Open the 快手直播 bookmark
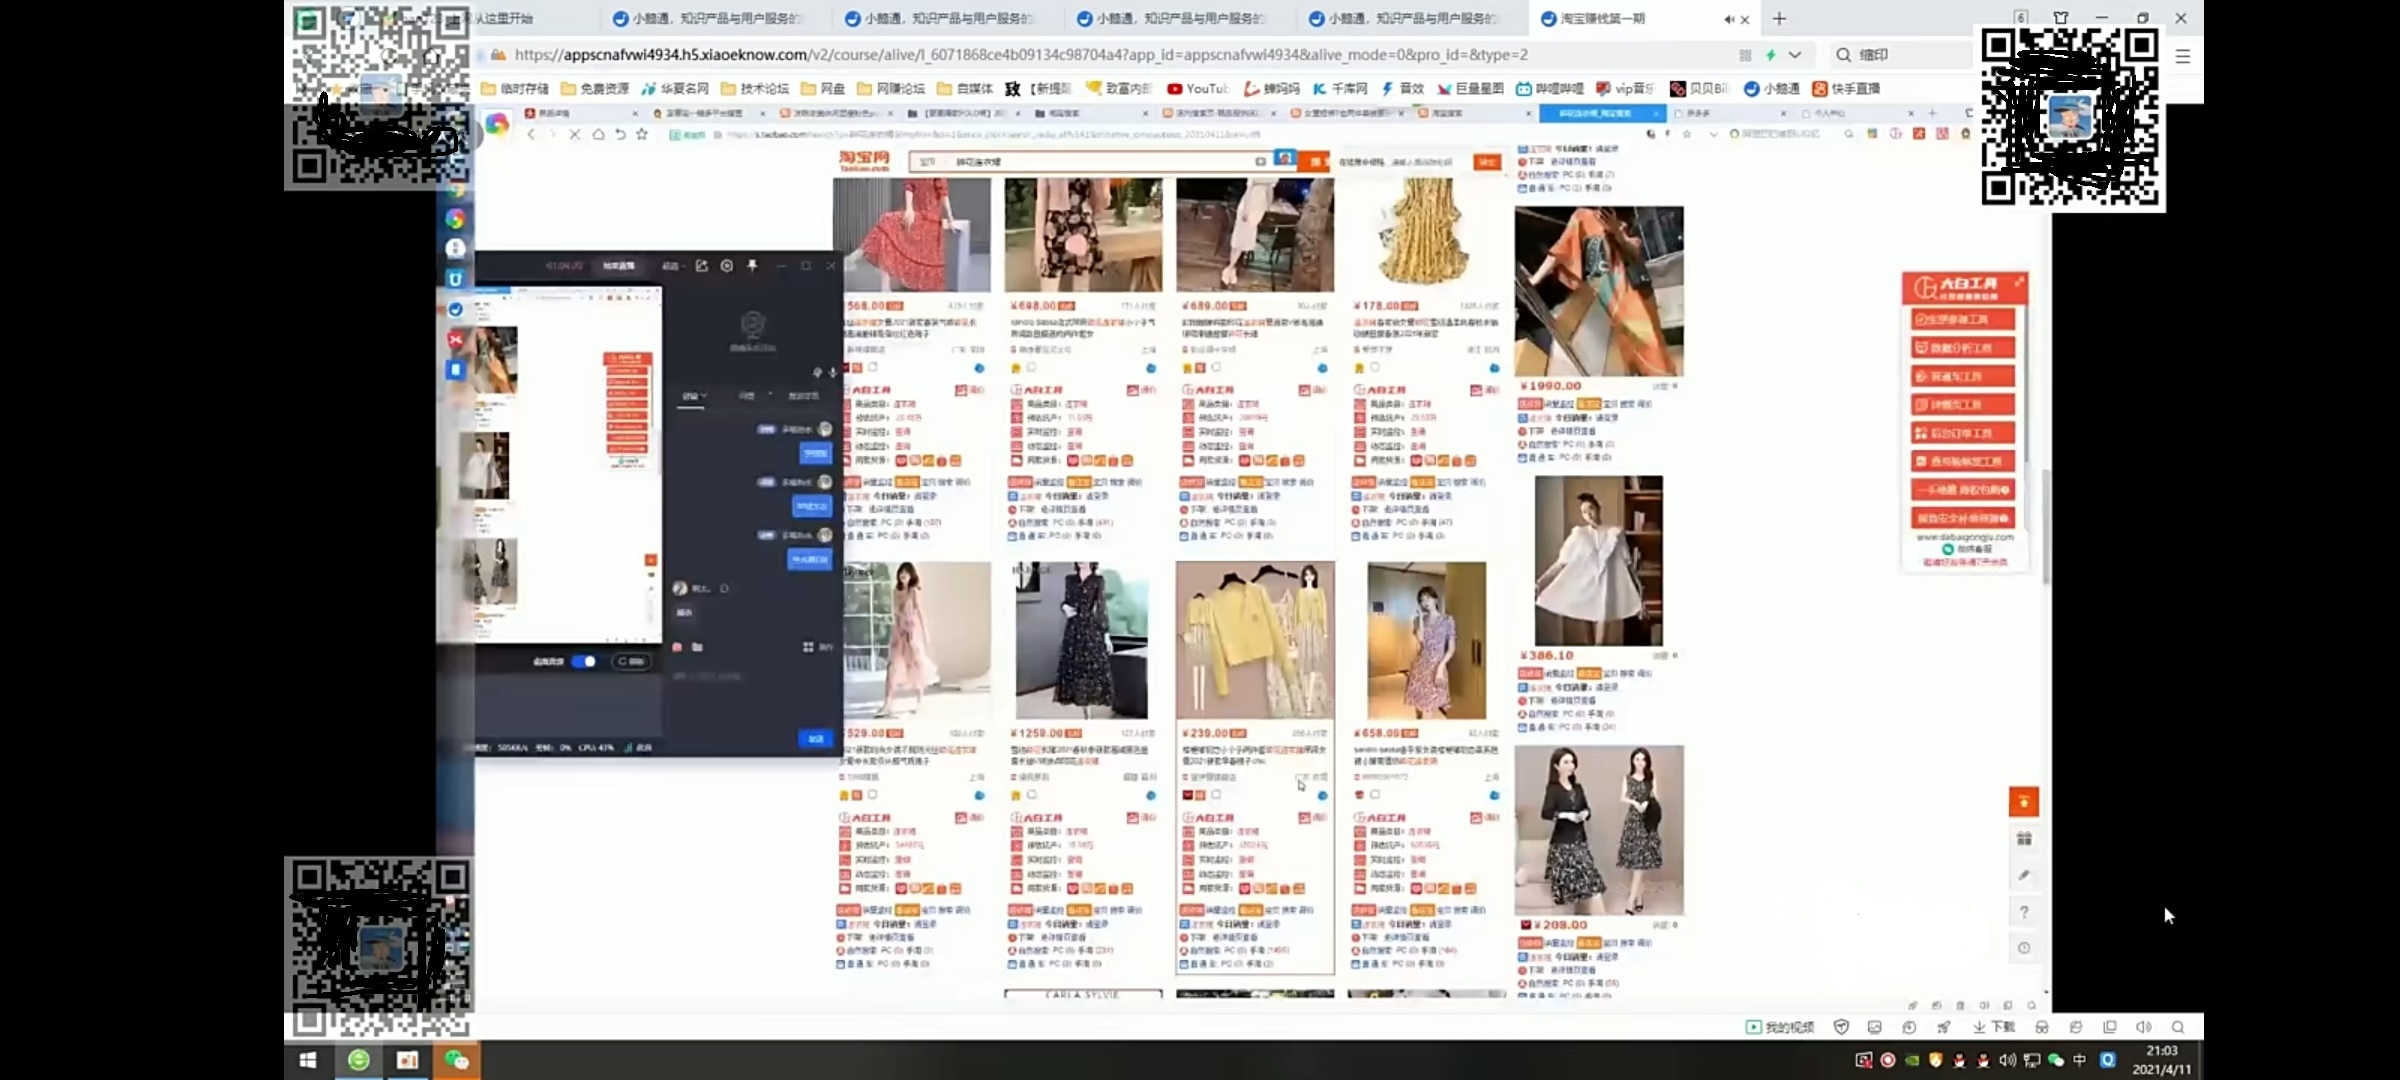 pyautogui.click(x=1846, y=89)
